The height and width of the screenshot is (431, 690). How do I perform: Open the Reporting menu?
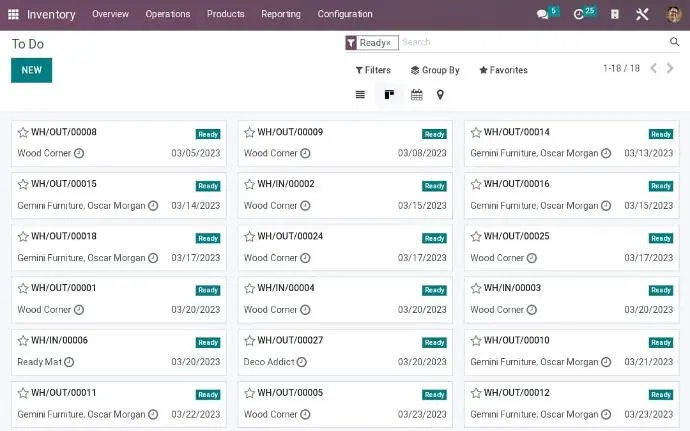[x=281, y=14]
